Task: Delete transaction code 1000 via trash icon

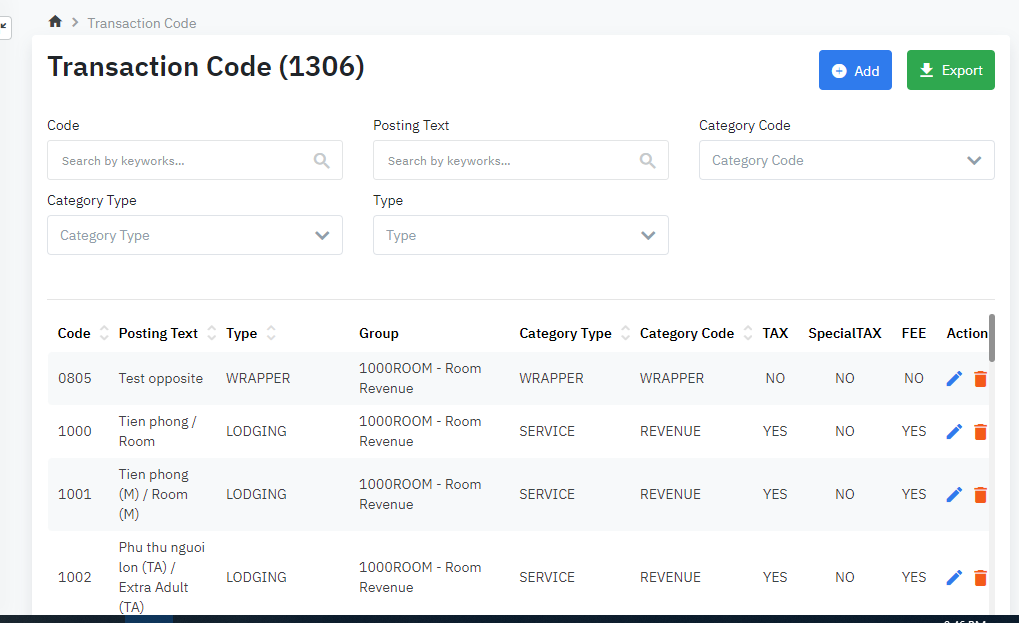Action: [980, 431]
